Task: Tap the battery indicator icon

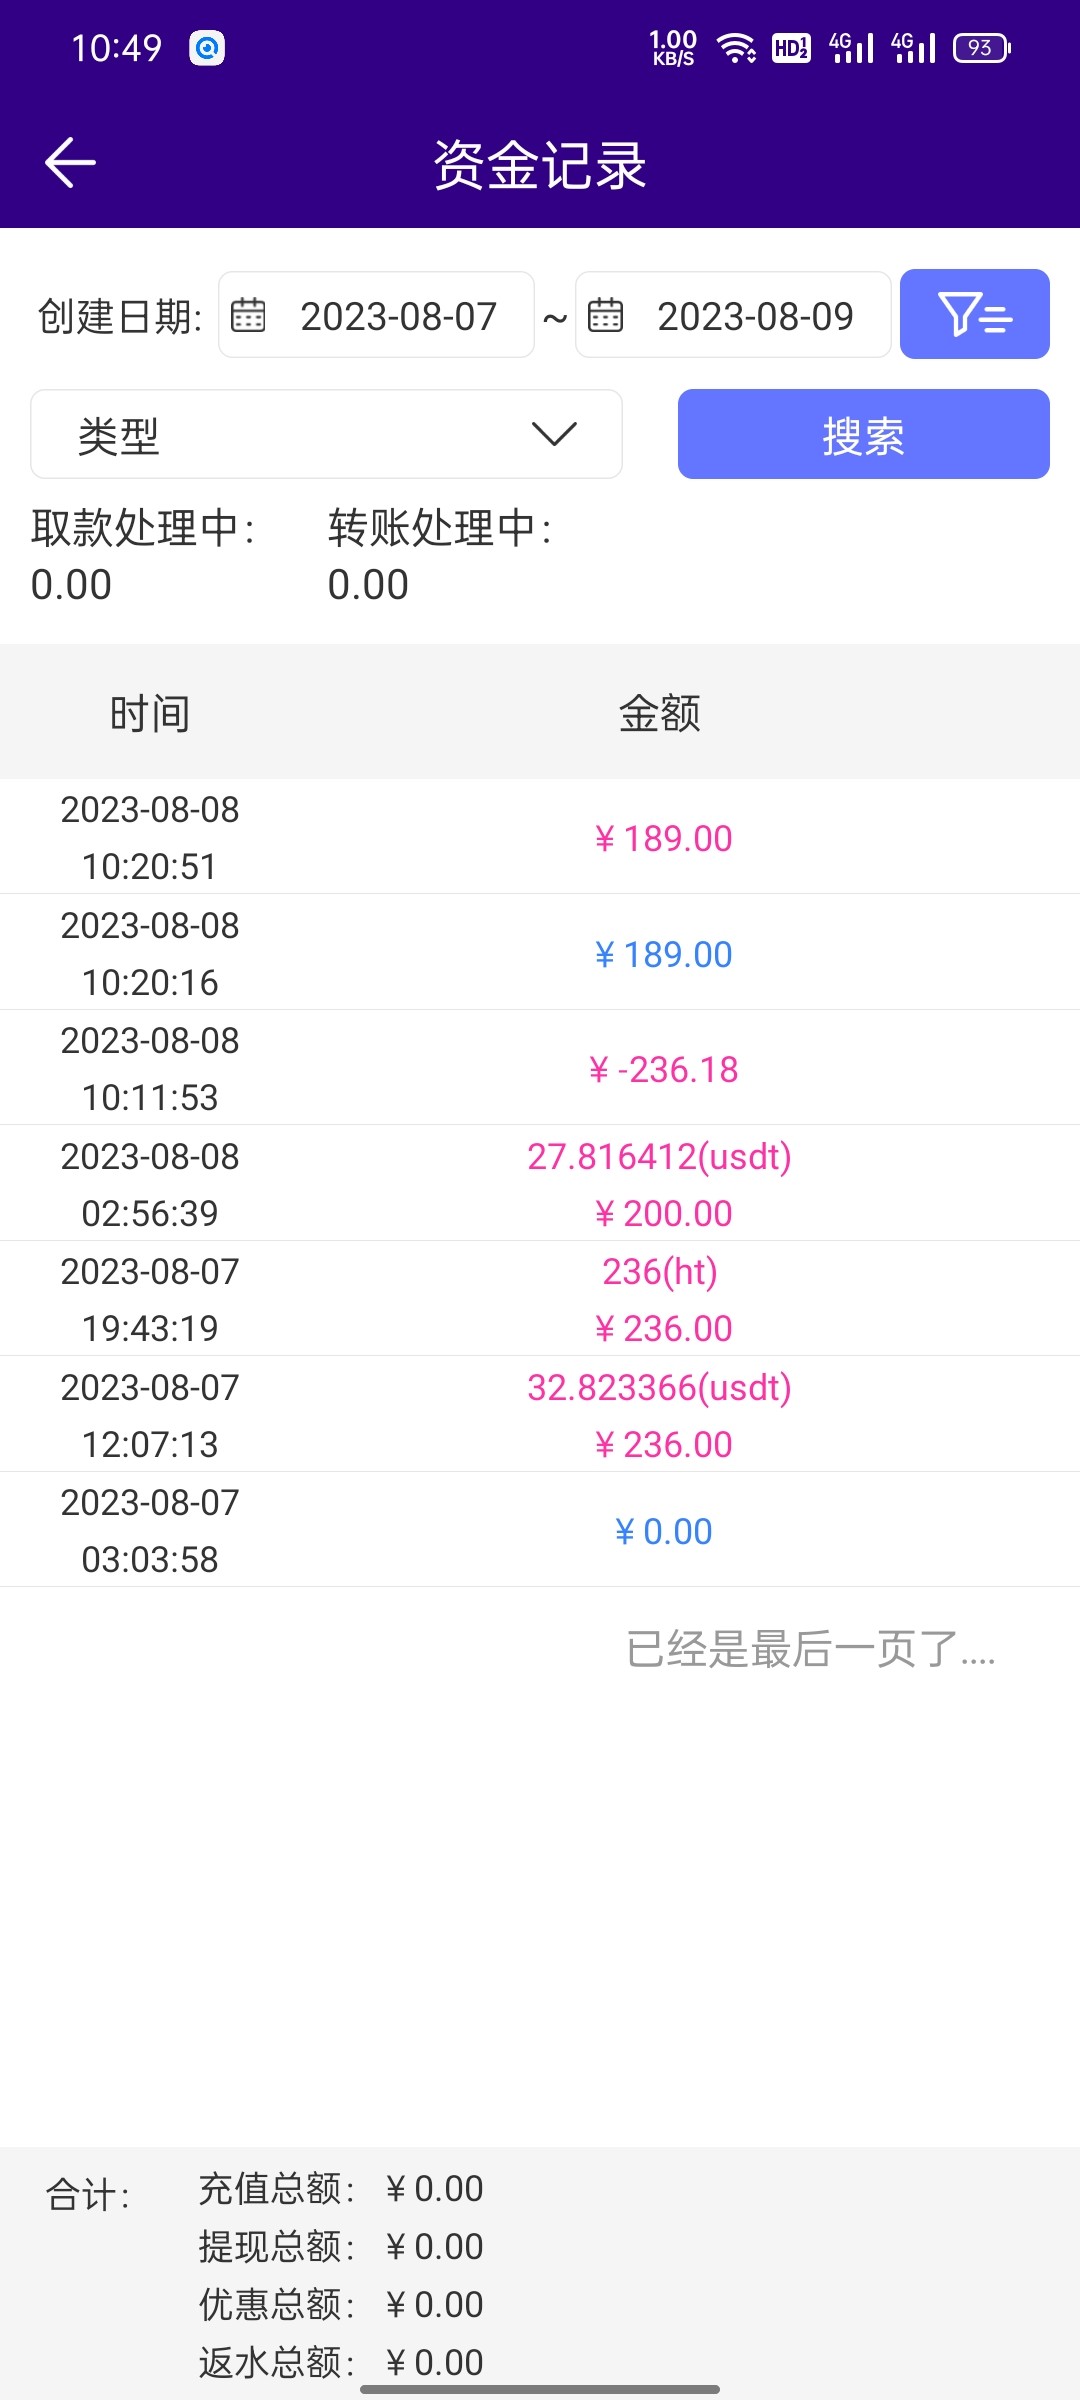Action: tap(982, 47)
